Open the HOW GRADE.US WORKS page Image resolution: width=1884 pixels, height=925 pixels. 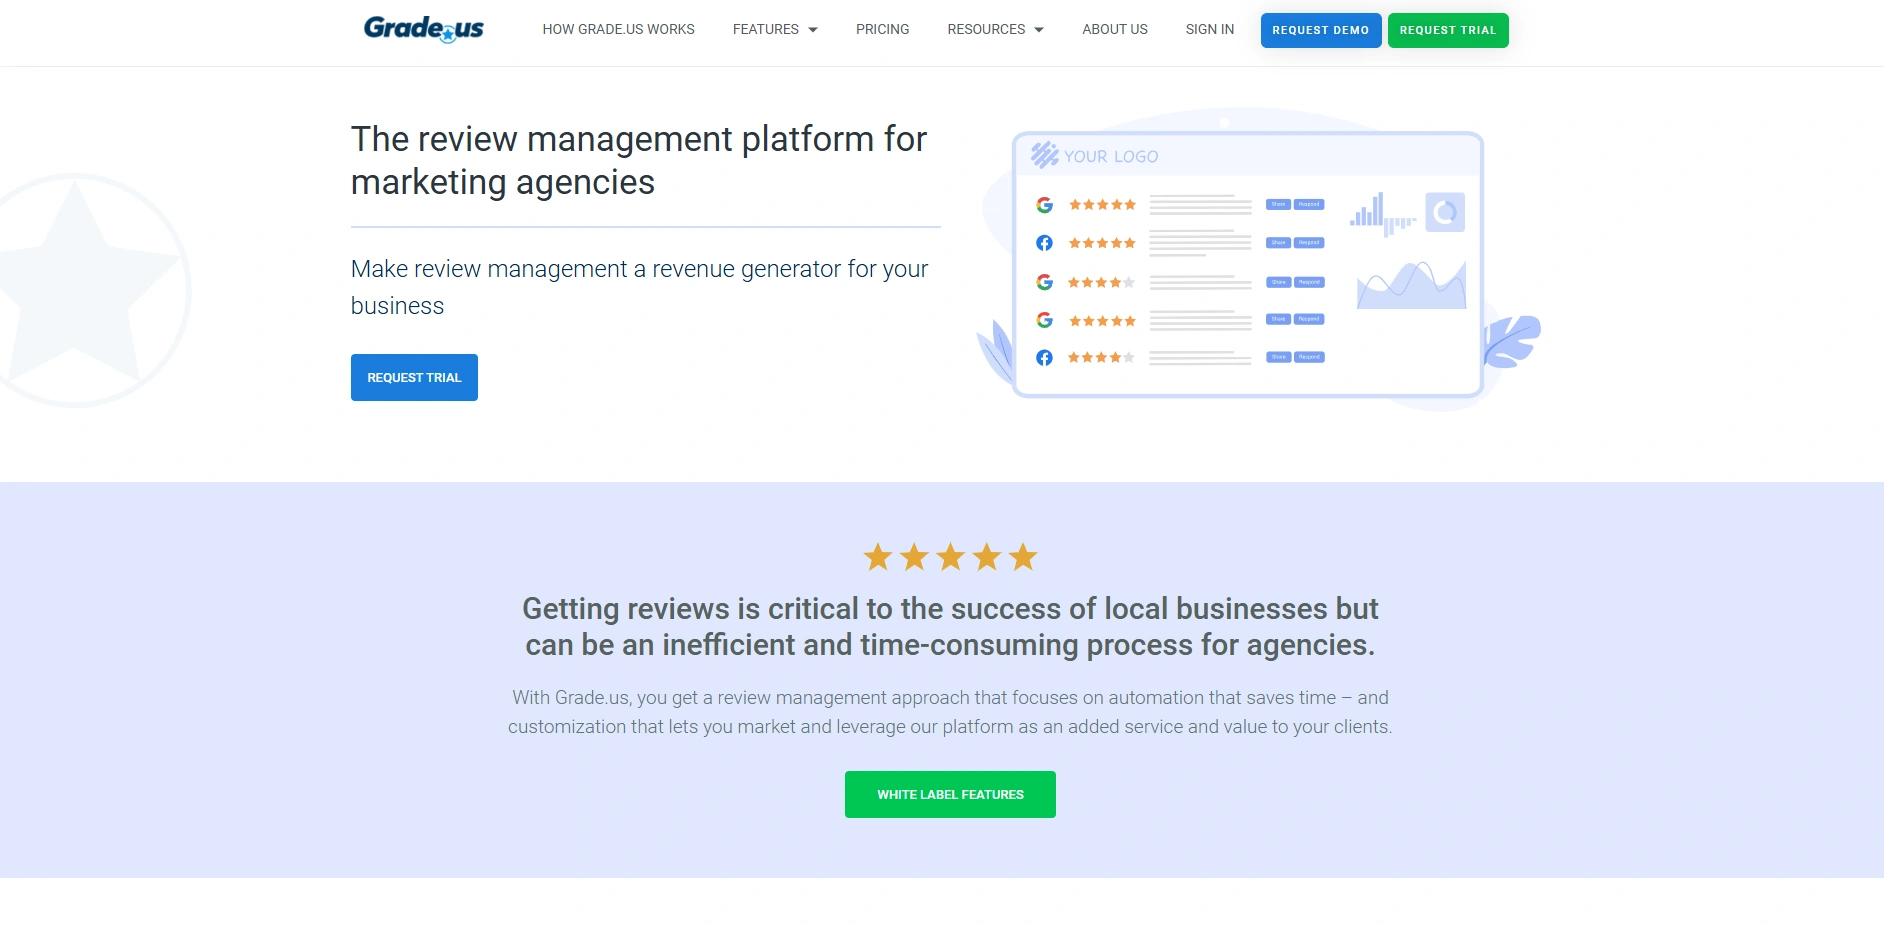point(618,29)
